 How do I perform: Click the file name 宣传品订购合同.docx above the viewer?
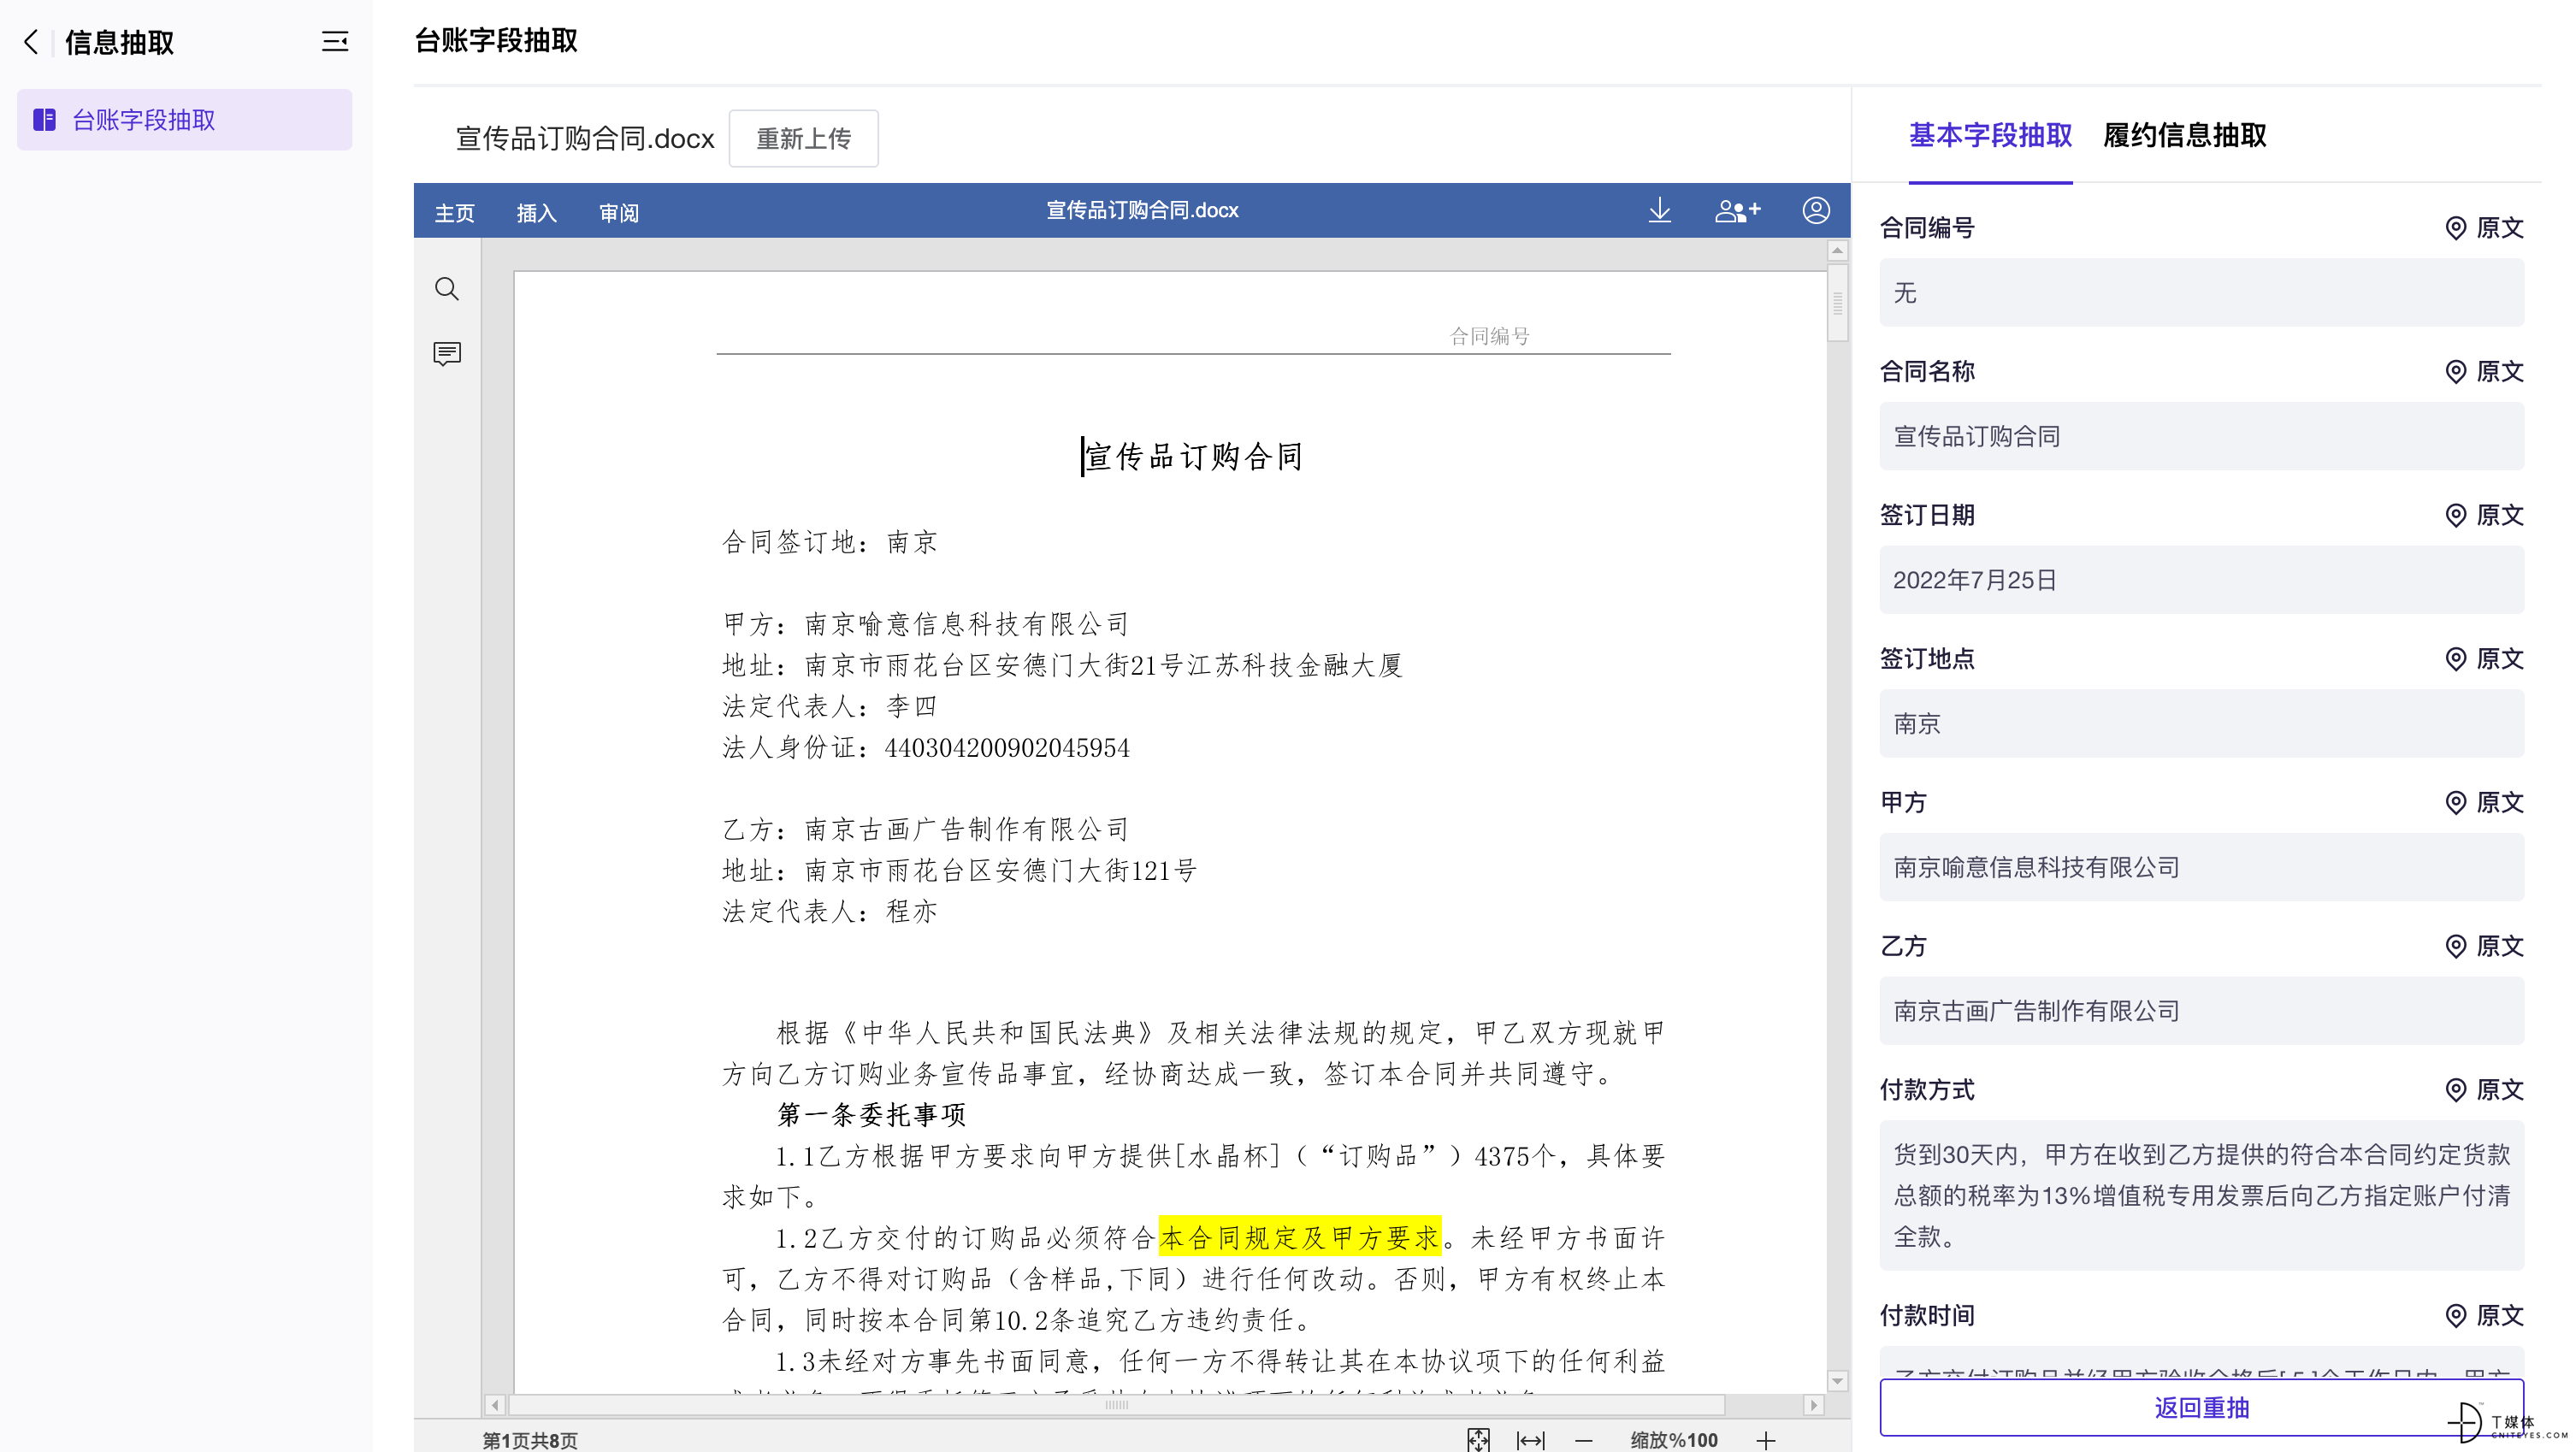pyautogui.click(x=585, y=138)
